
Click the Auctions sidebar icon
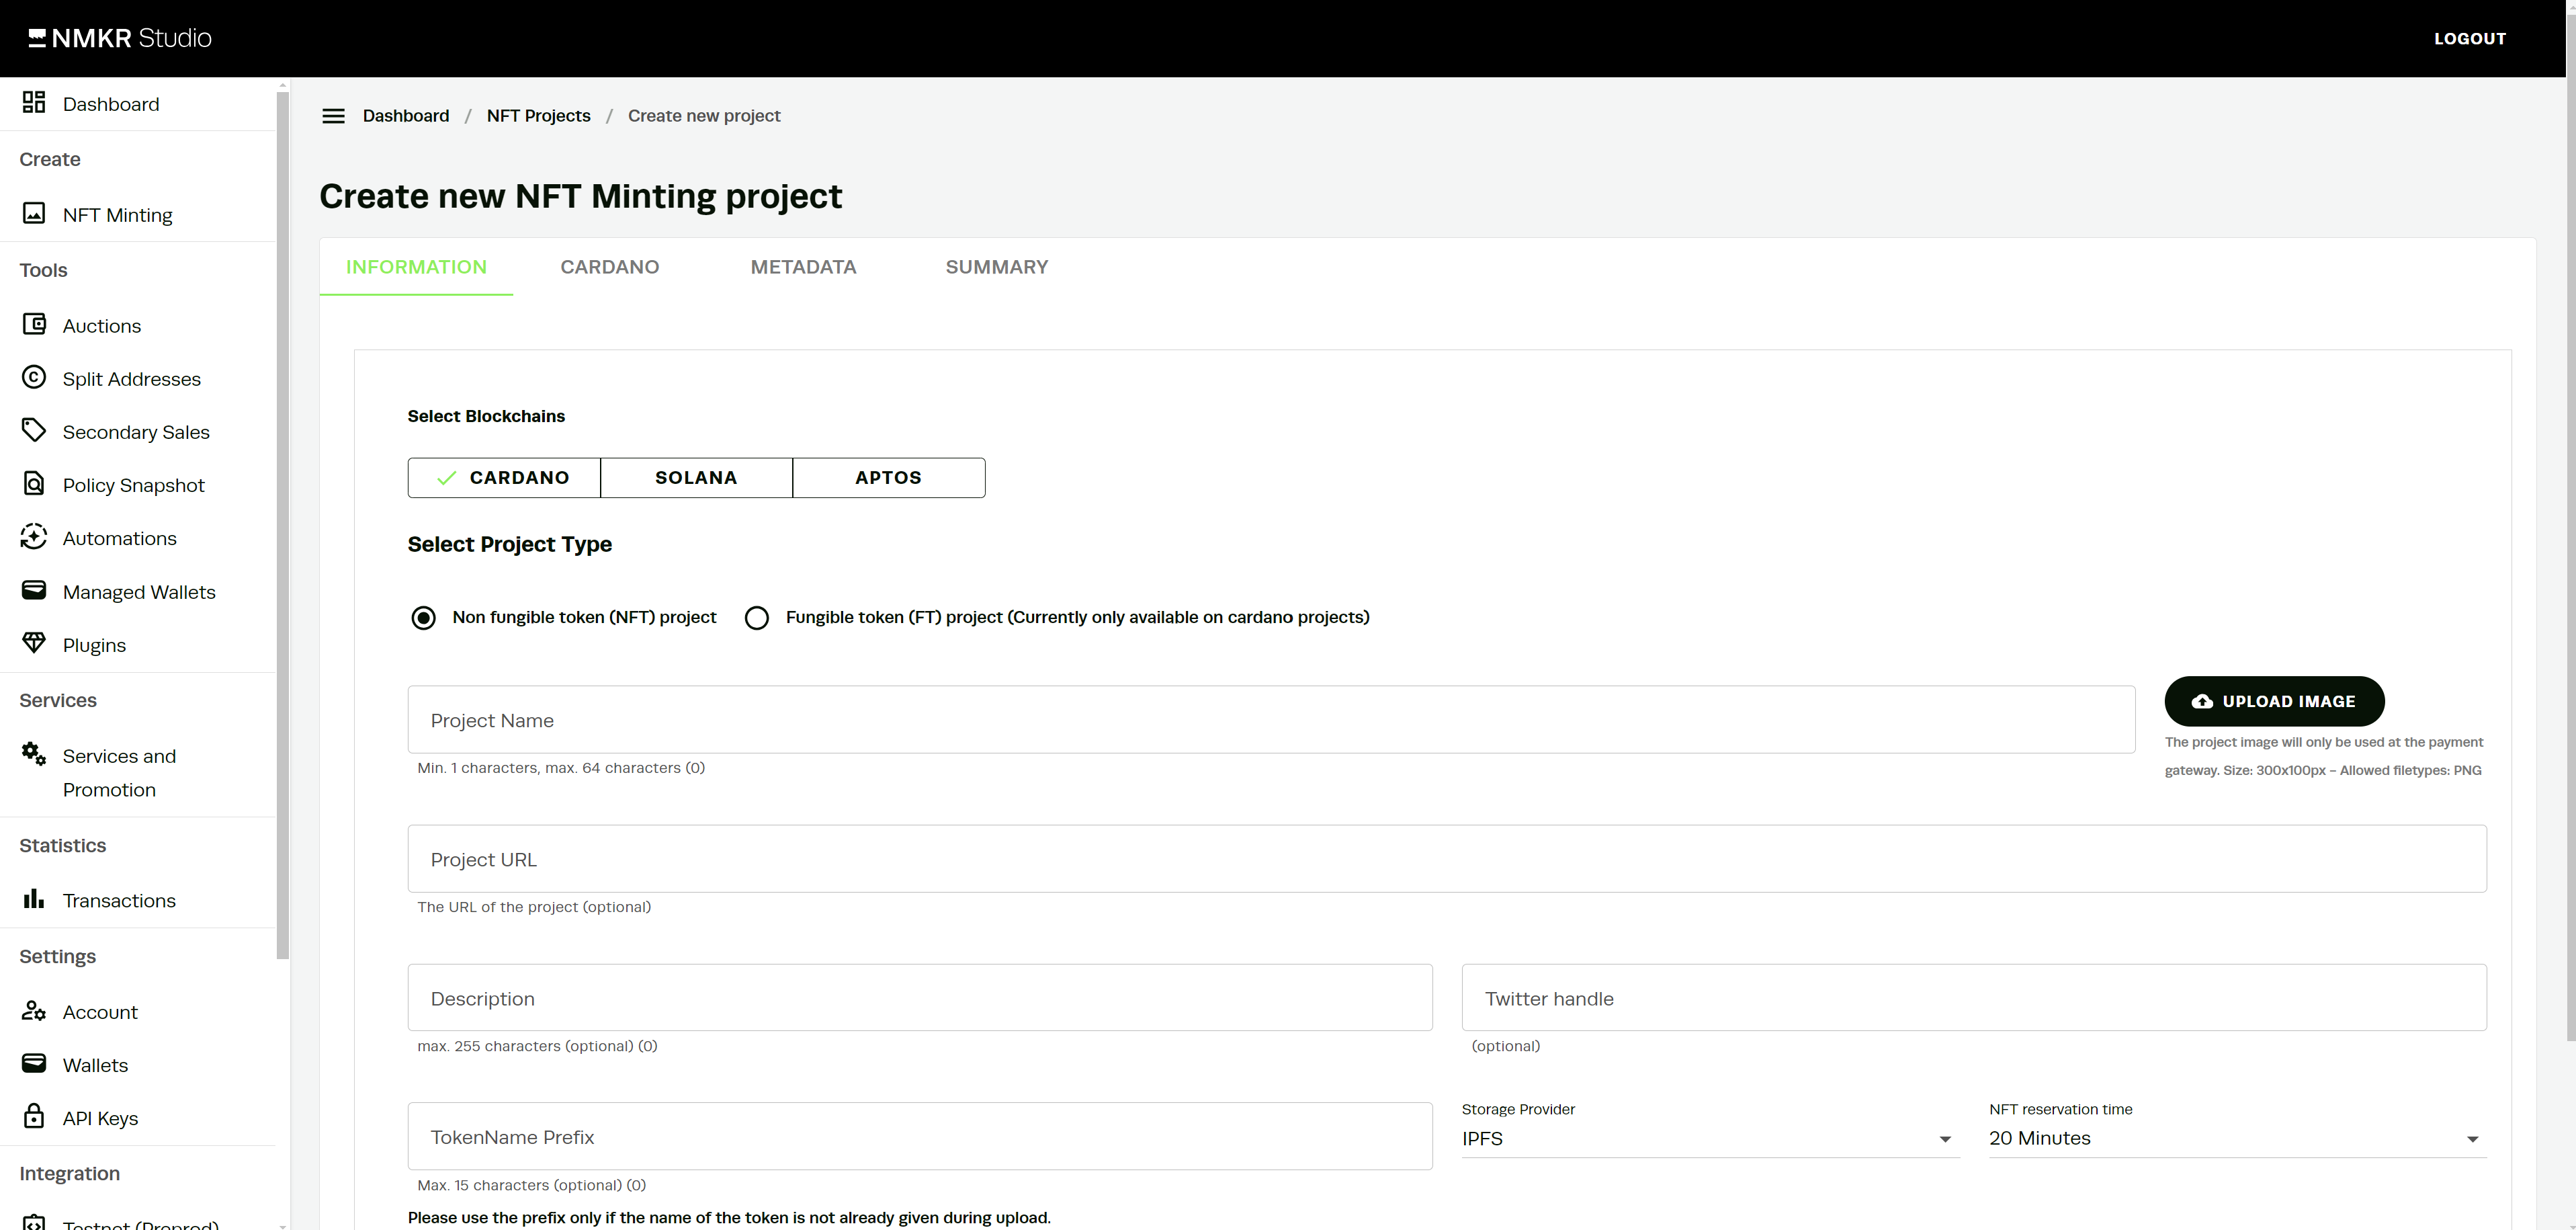click(34, 324)
